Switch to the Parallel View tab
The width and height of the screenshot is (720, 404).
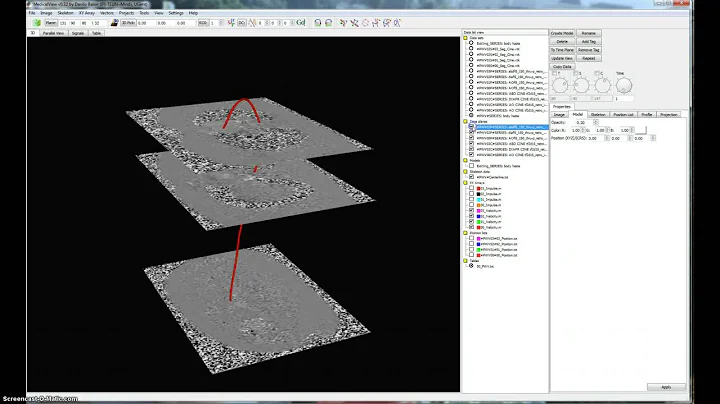[53, 33]
